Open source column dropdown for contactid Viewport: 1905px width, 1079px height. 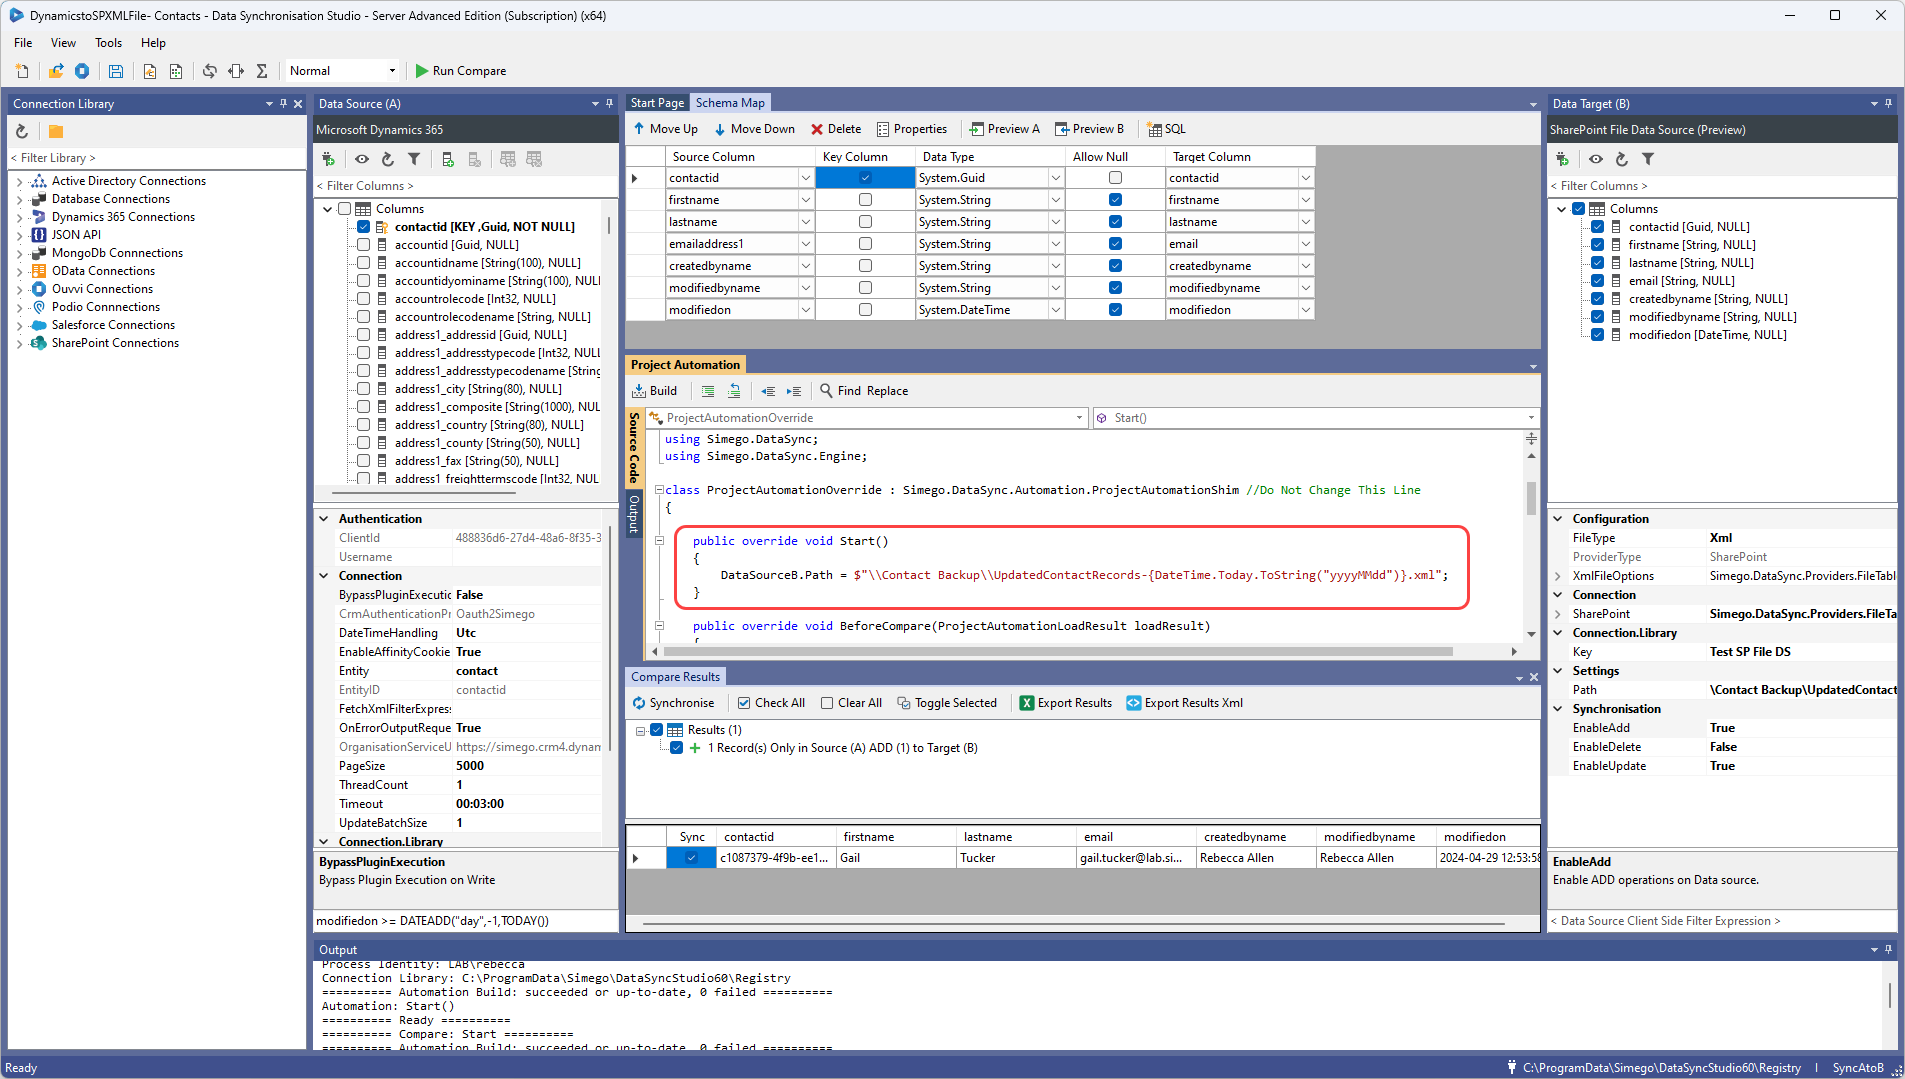[805, 178]
